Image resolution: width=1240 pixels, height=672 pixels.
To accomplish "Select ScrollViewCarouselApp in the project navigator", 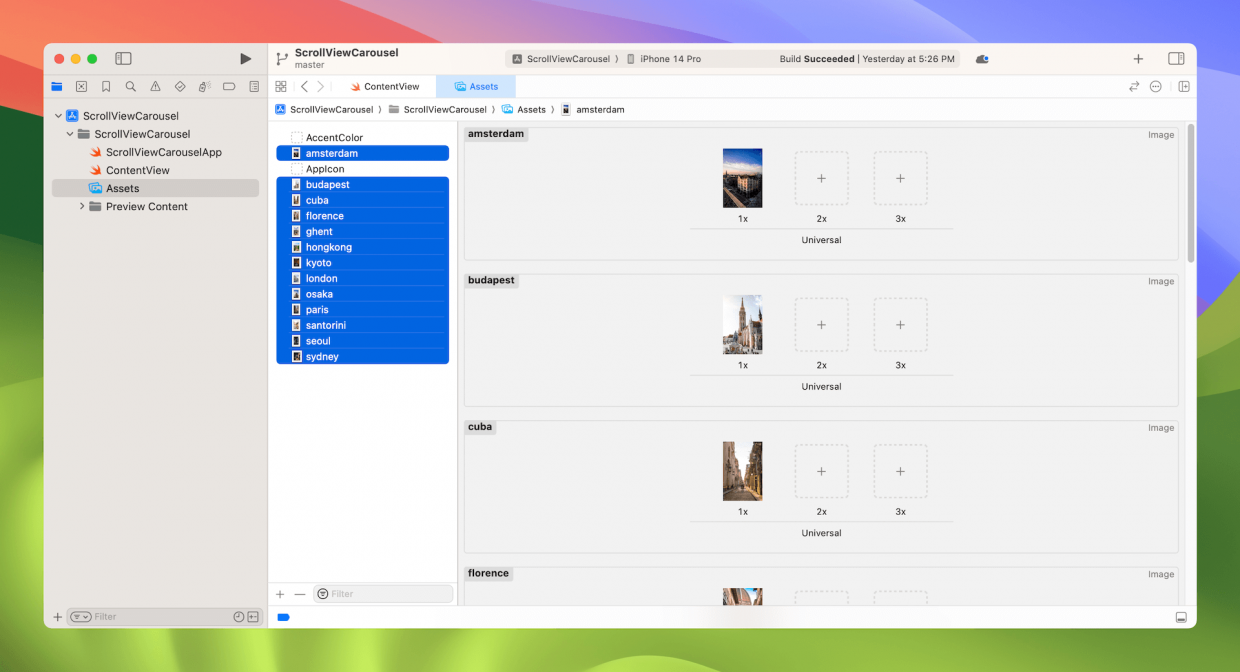I will [x=163, y=152].
